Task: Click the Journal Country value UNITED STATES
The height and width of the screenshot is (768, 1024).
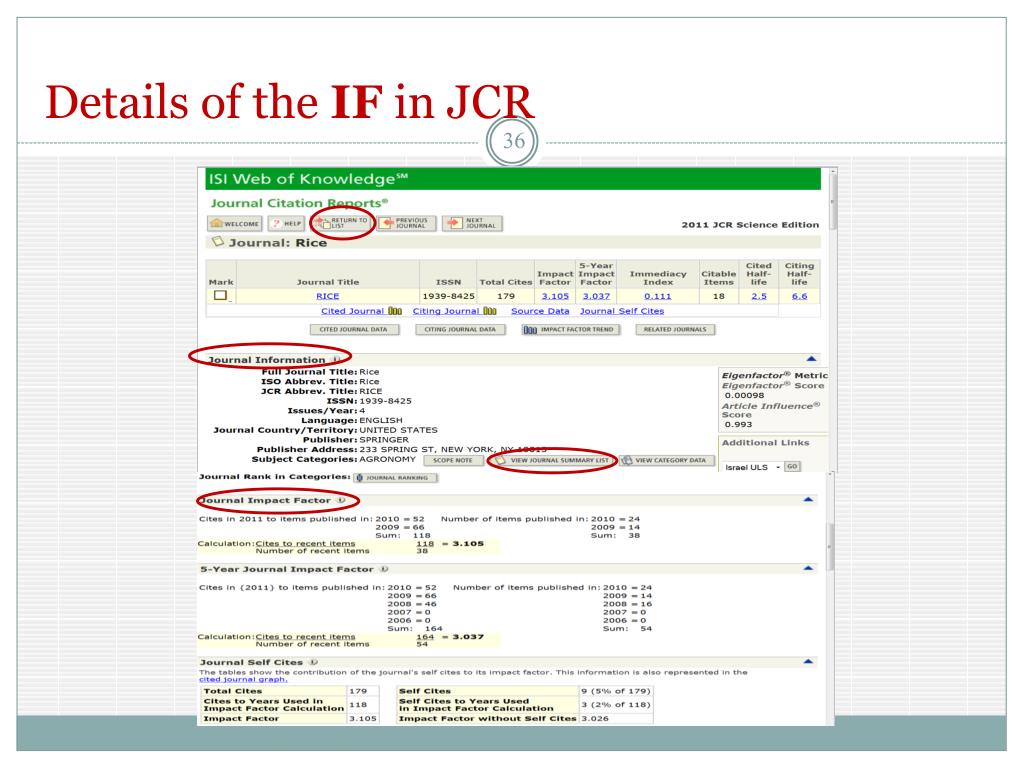Action: click(x=398, y=430)
